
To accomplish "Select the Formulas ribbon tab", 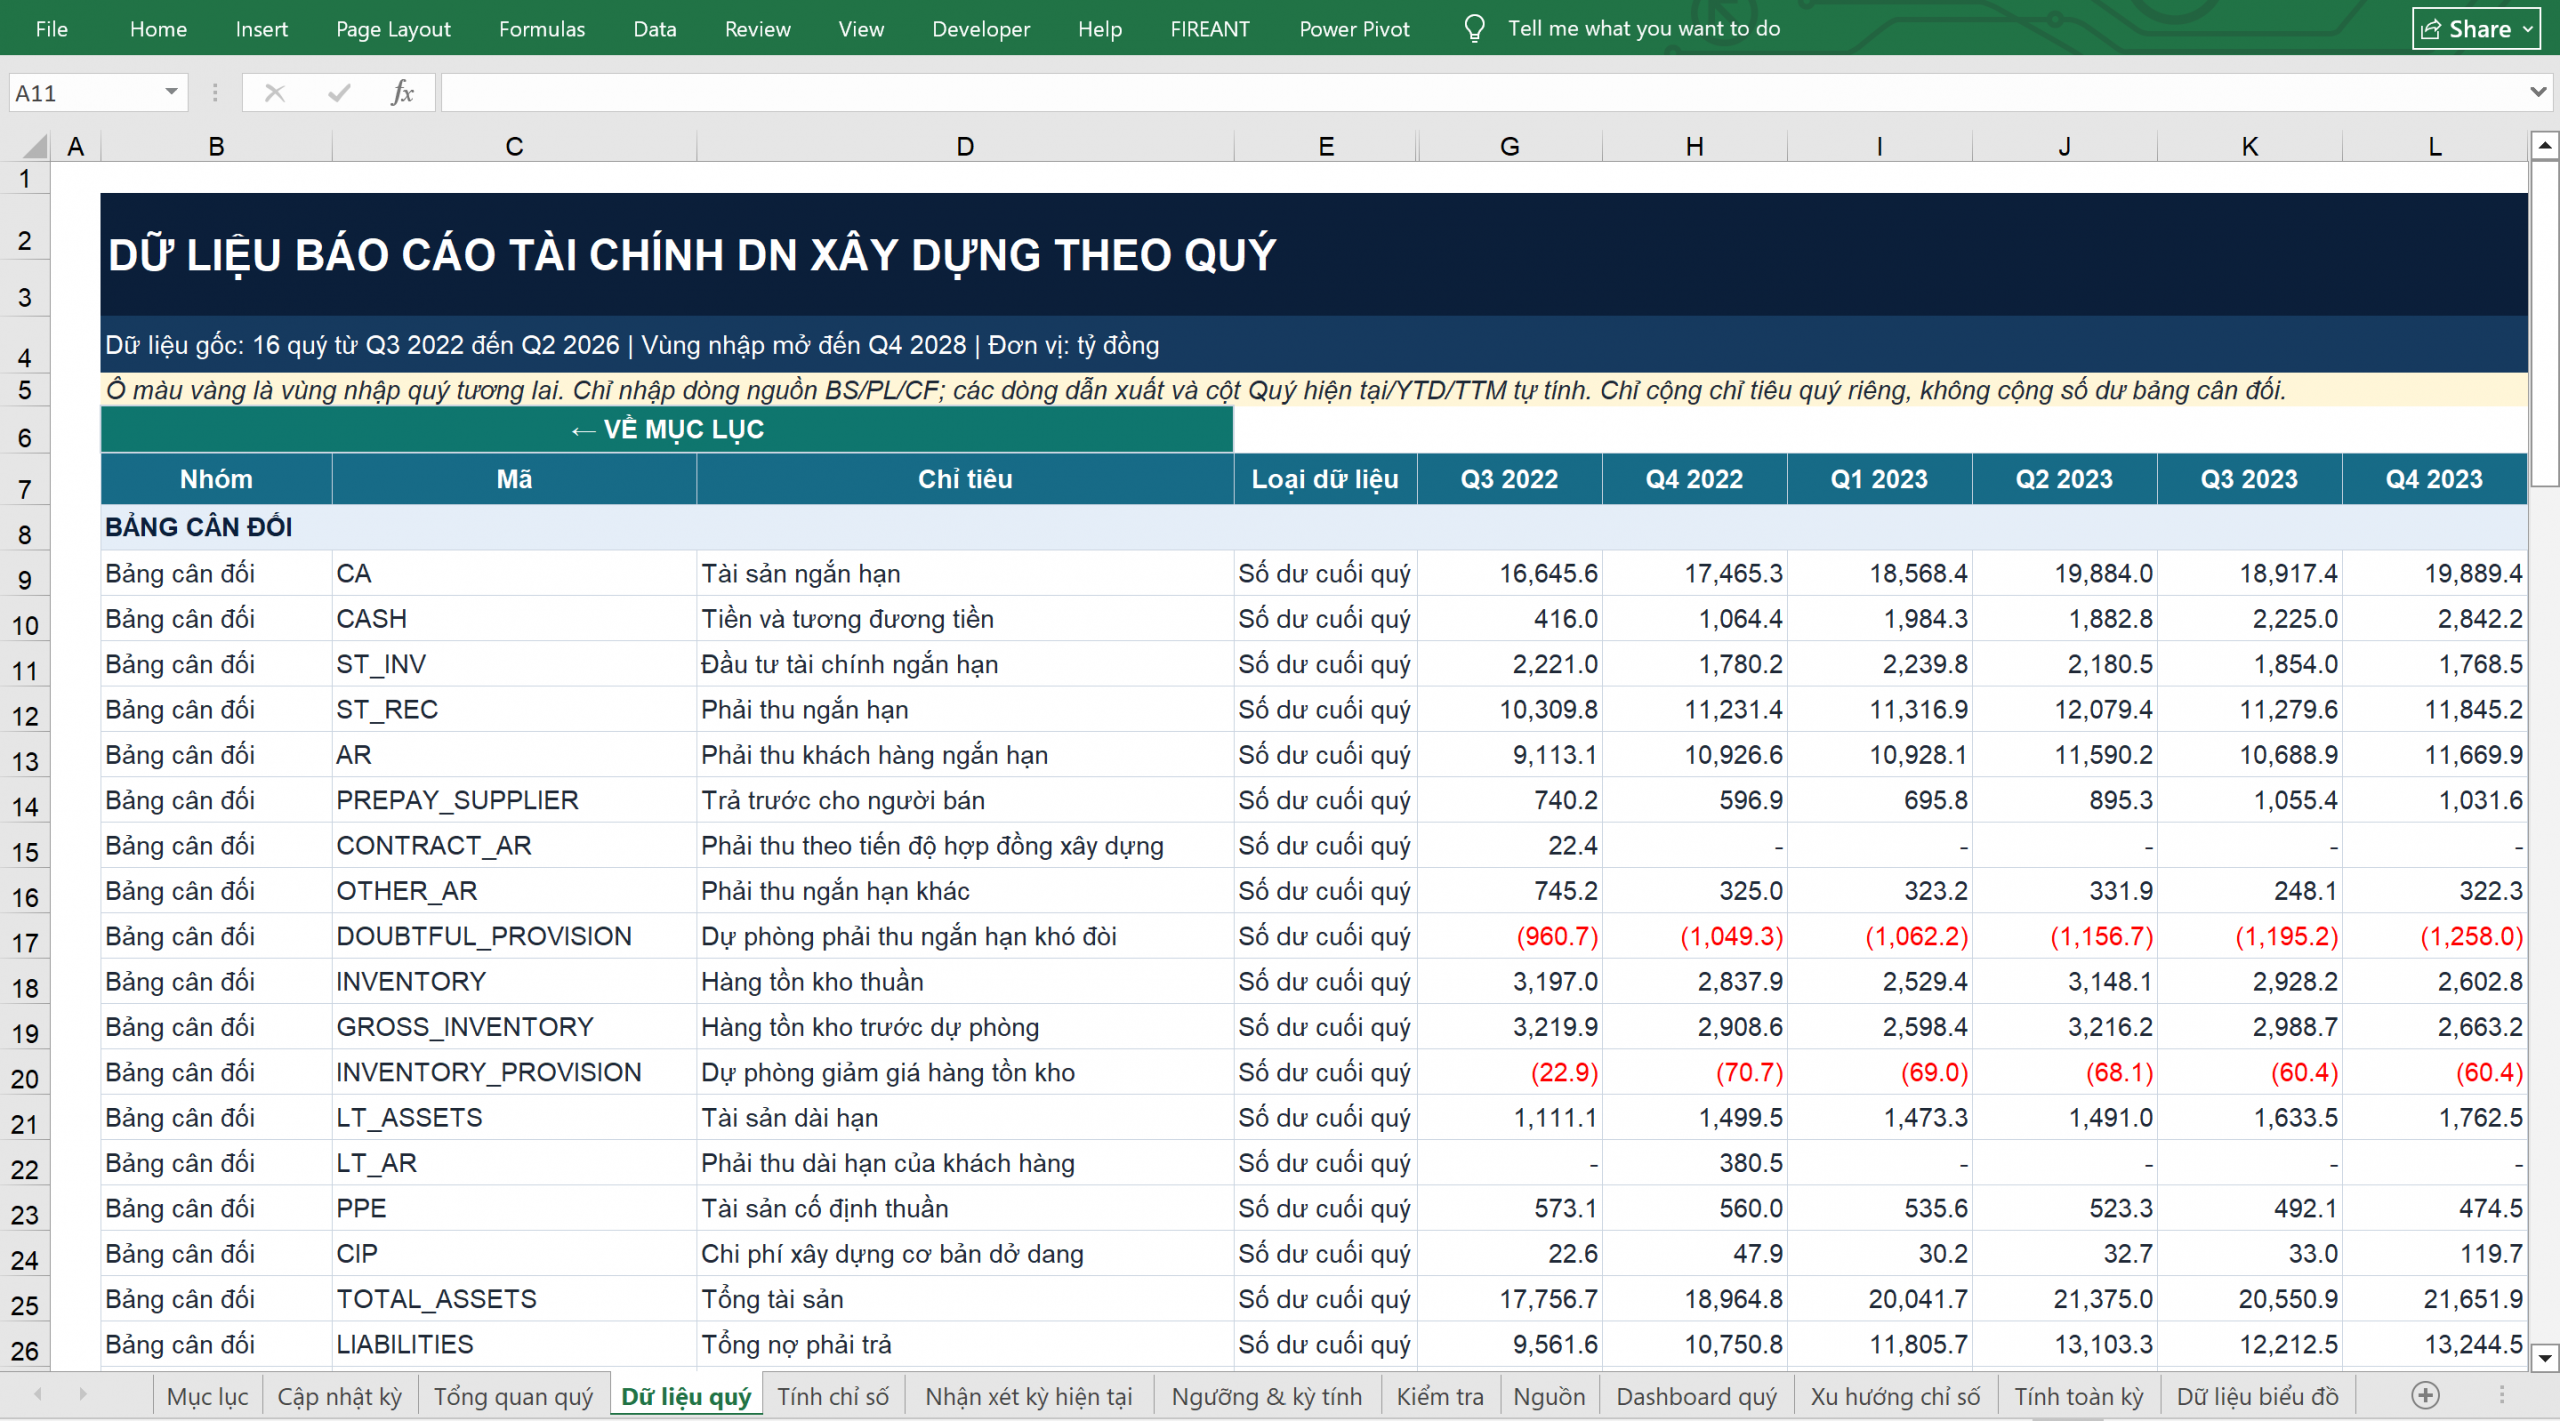I will click(542, 29).
